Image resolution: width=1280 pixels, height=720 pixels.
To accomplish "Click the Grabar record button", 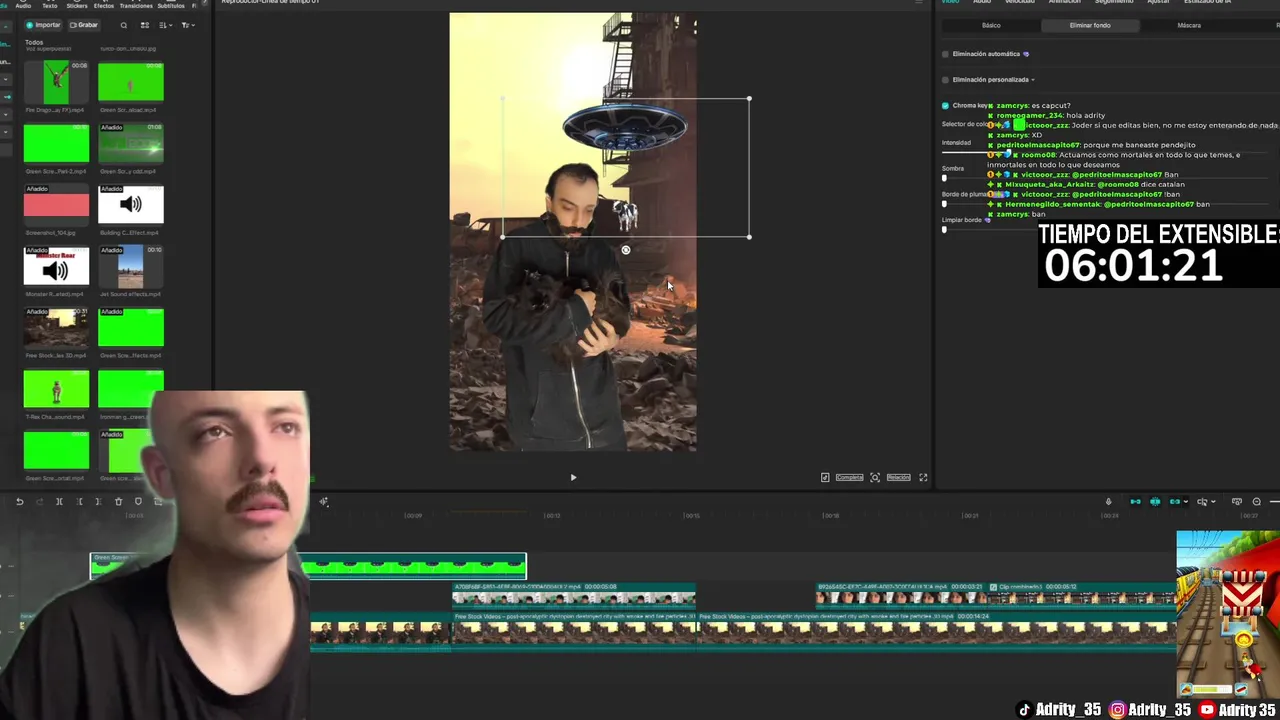I will [x=84, y=25].
